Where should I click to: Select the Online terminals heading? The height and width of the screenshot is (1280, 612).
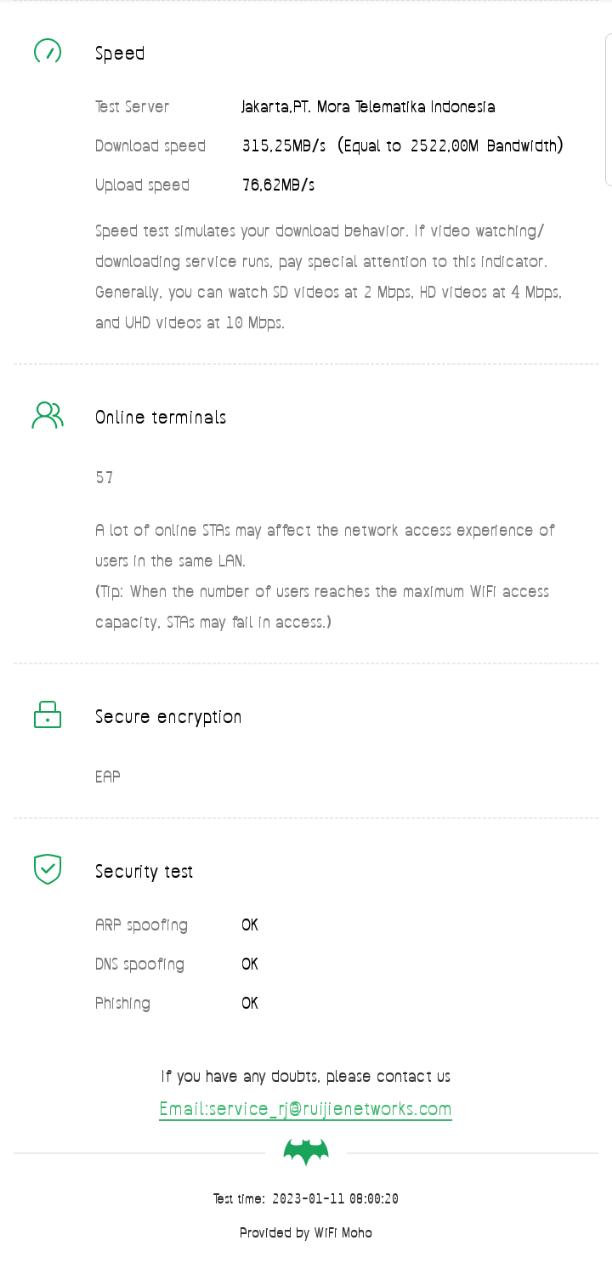(160, 417)
